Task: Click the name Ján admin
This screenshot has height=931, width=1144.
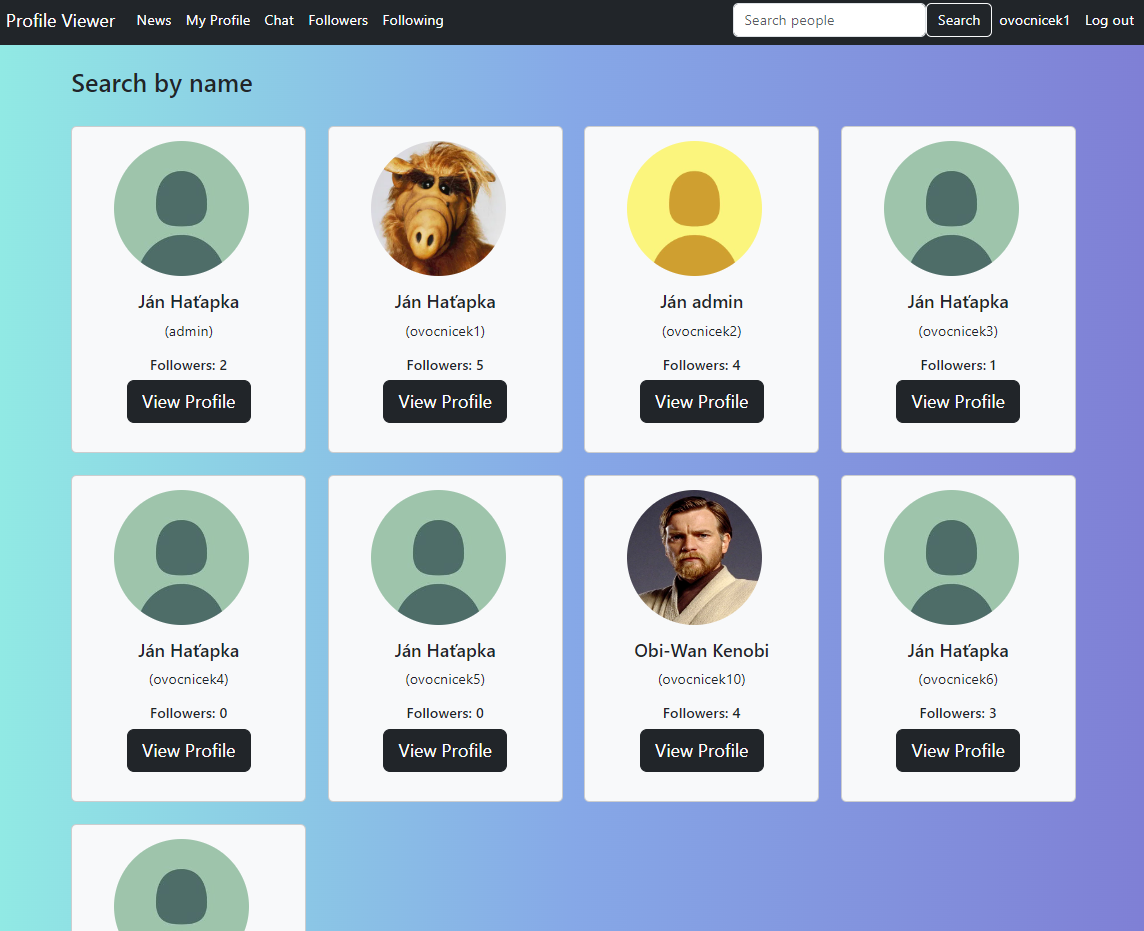Action: point(702,302)
